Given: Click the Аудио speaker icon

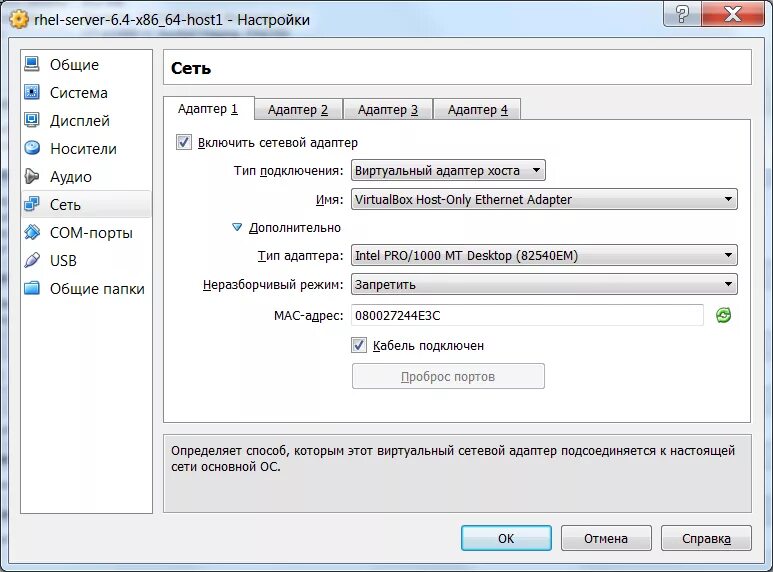Looking at the screenshot, I should 32,176.
